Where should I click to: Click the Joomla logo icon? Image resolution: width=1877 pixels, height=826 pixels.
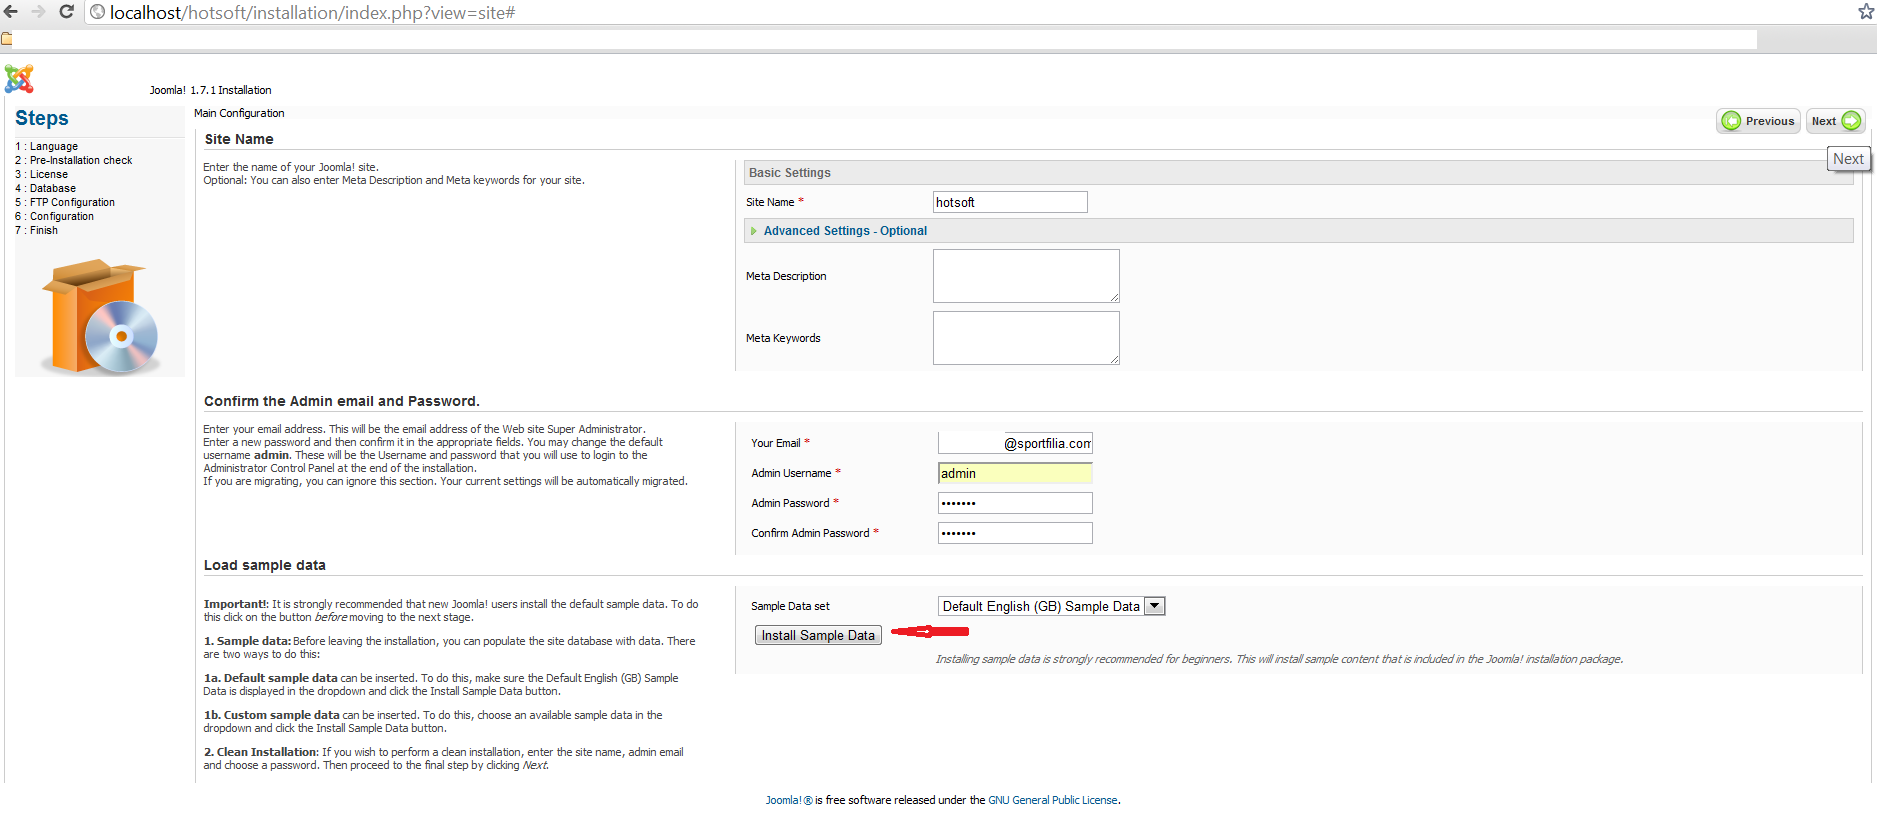click(x=19, y=79)
